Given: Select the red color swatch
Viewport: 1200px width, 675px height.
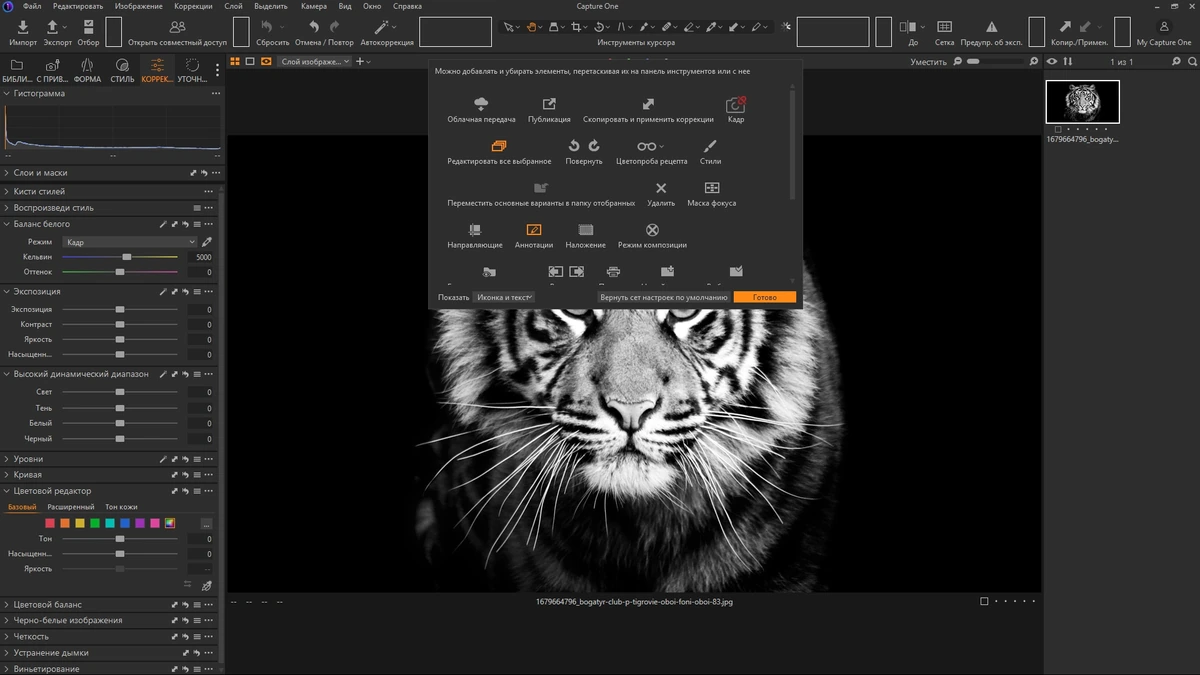Looking at the screenshot, I should 50,523.
